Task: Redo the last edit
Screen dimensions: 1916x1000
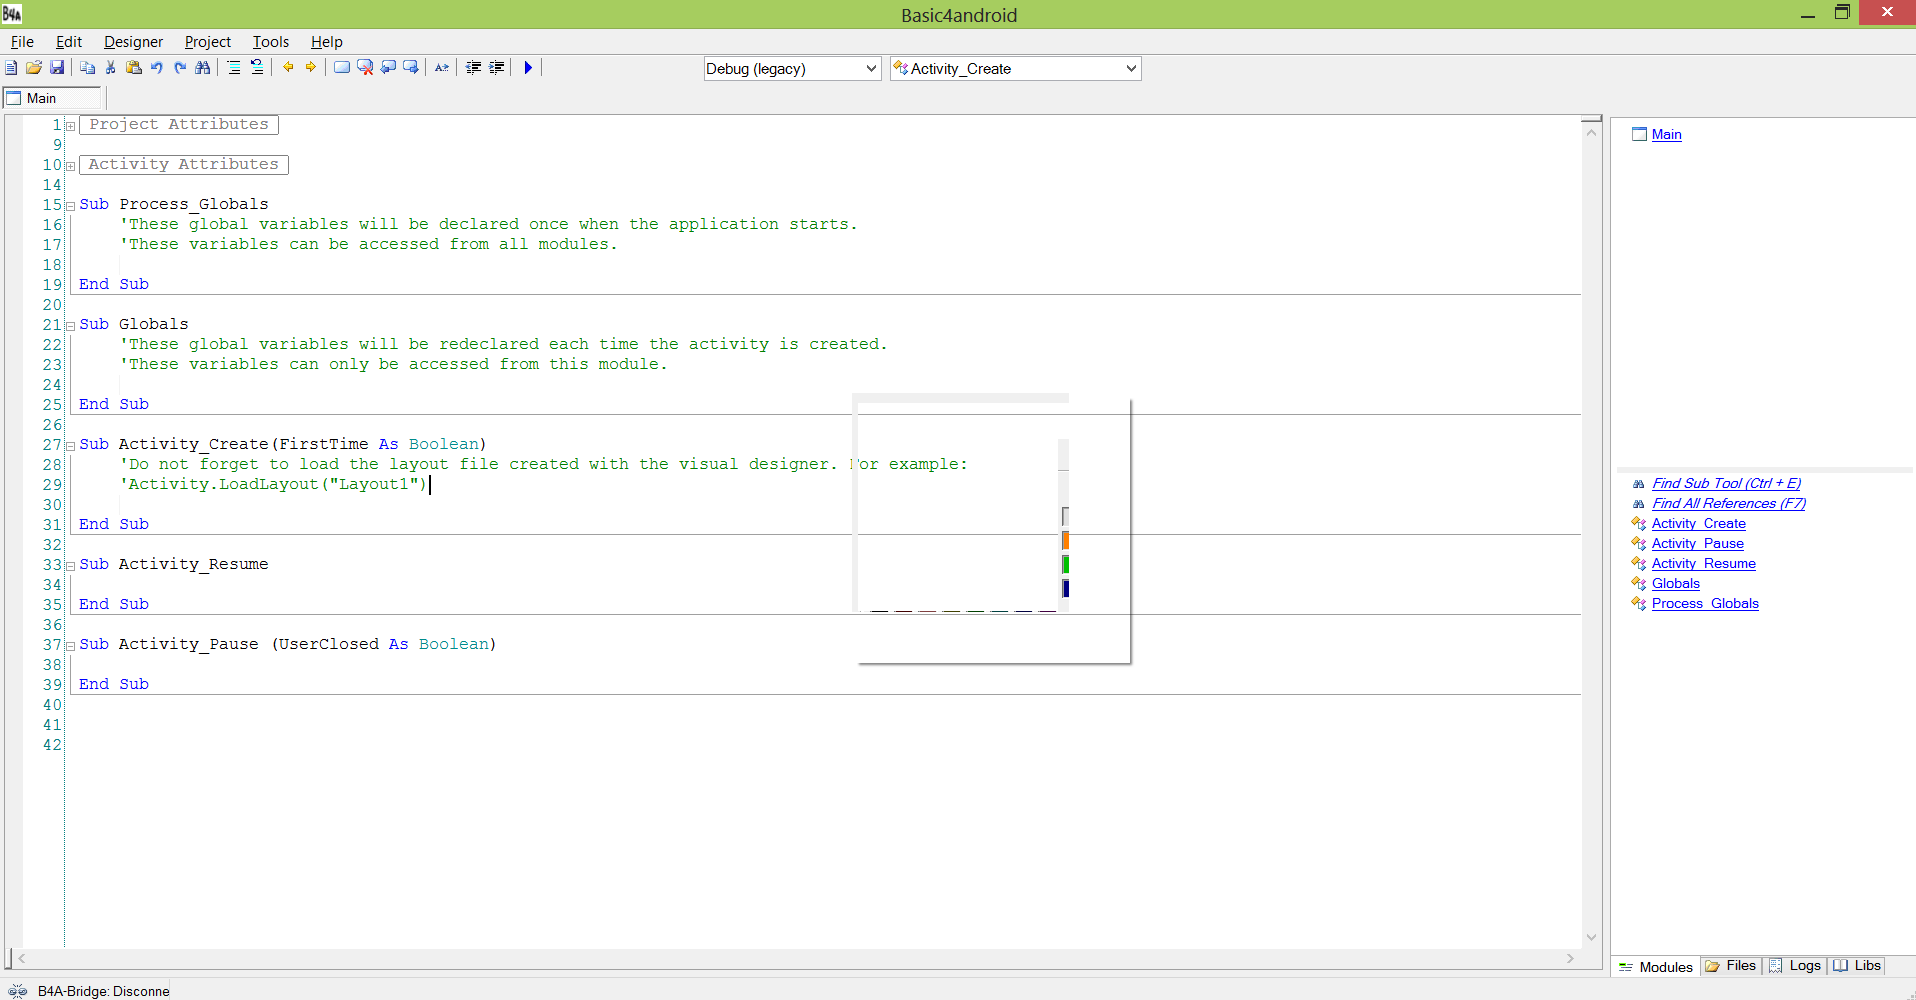Action: point(180,68)
